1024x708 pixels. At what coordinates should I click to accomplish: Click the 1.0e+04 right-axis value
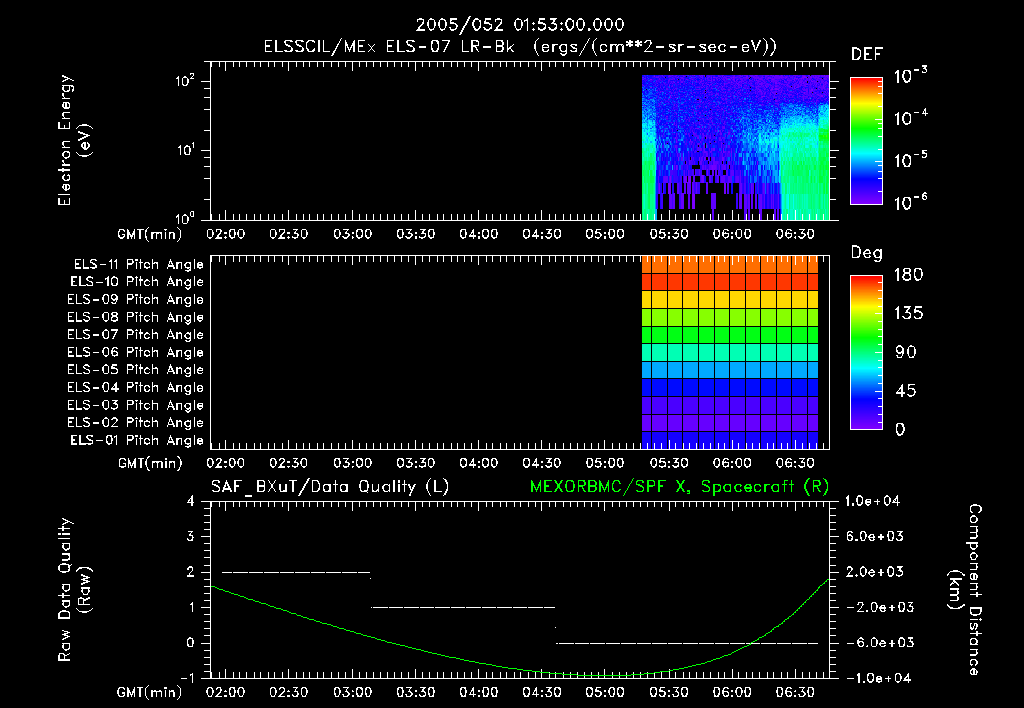pyautogui.click(x=873, y=502)
